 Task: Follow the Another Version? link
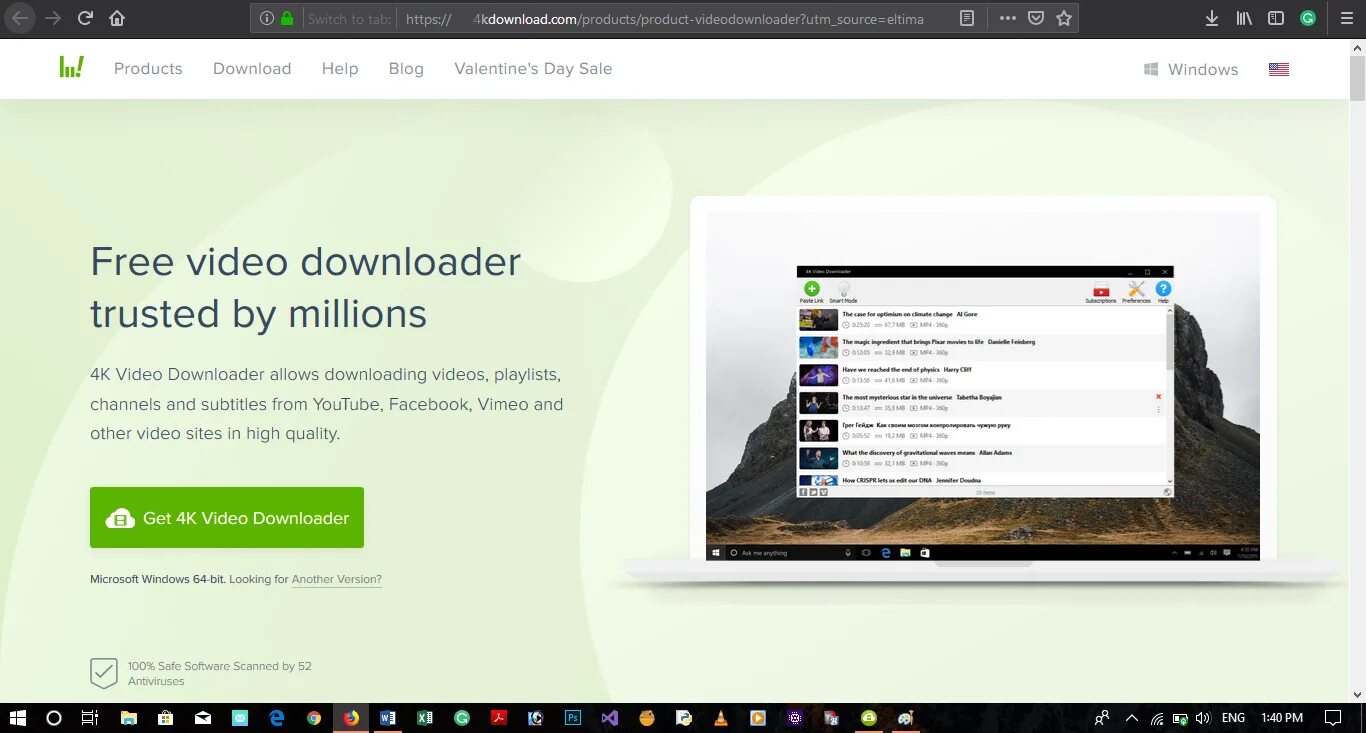337,579
